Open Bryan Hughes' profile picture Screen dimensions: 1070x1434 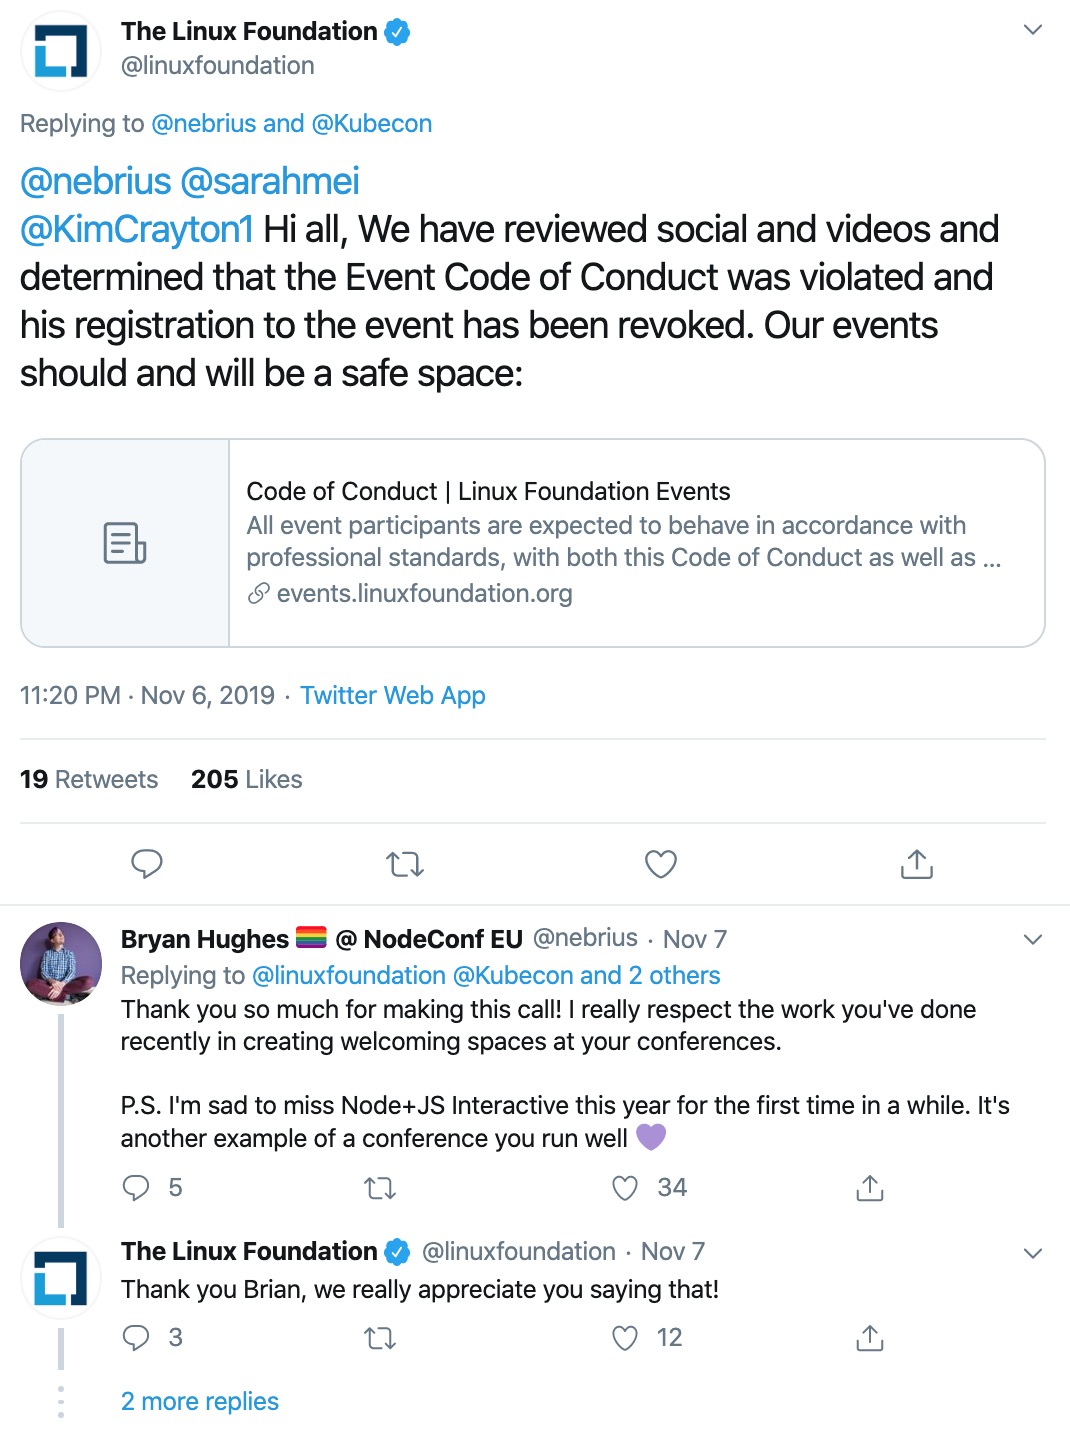(61, 963)
